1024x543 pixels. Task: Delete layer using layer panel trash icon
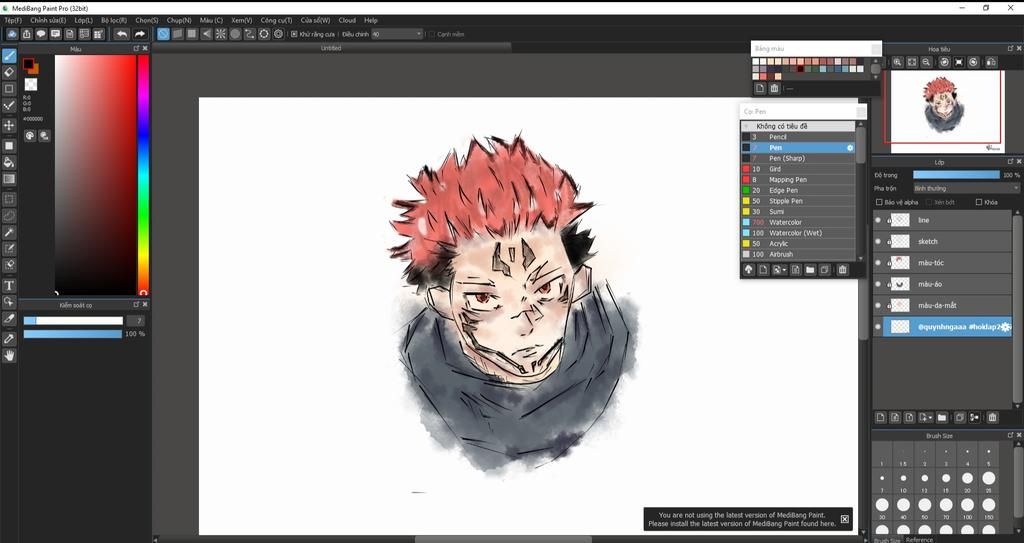click(x=992, y=418)
